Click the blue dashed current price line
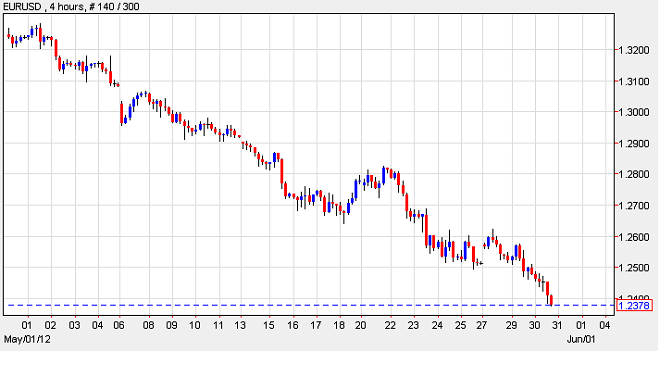The height and width of the screenshot is (368, 659). [x=311, y=305]
